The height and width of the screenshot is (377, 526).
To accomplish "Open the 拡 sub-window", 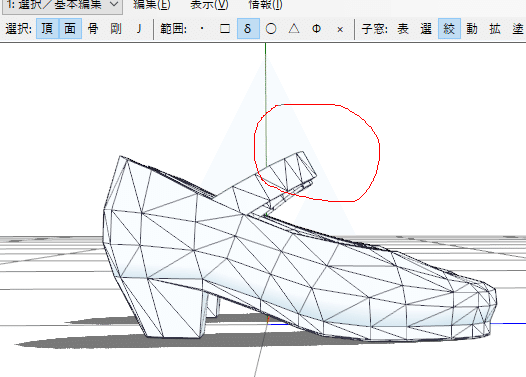I will coord(495,29).
